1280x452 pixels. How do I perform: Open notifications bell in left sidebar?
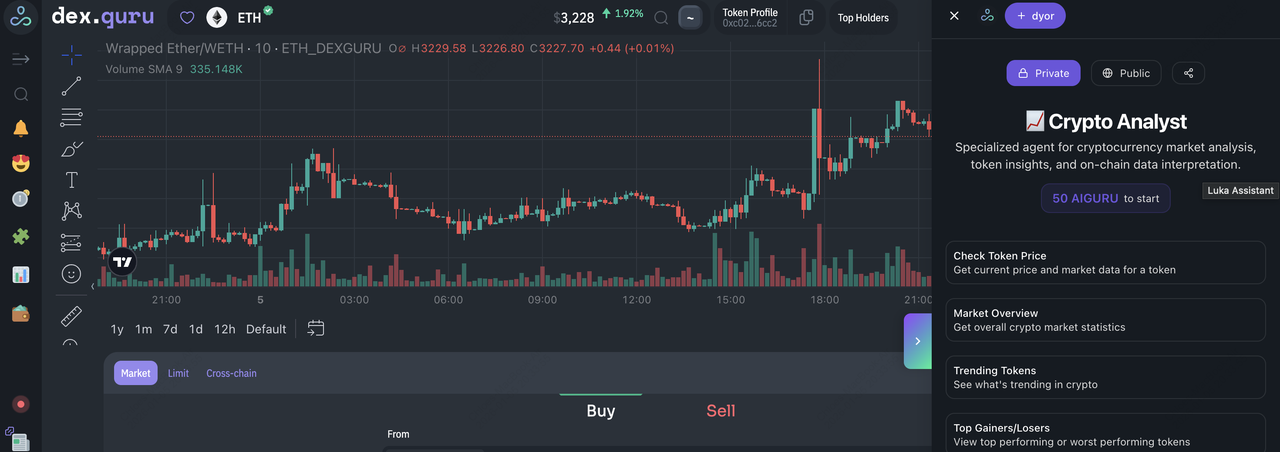[x=21, y=128]
